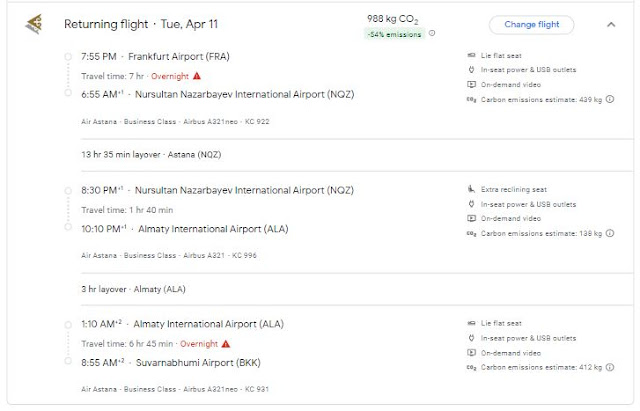Click on-demand video icon on KC 996 leg
Viewport: 640px width, 411px height.
pos(471,218)
